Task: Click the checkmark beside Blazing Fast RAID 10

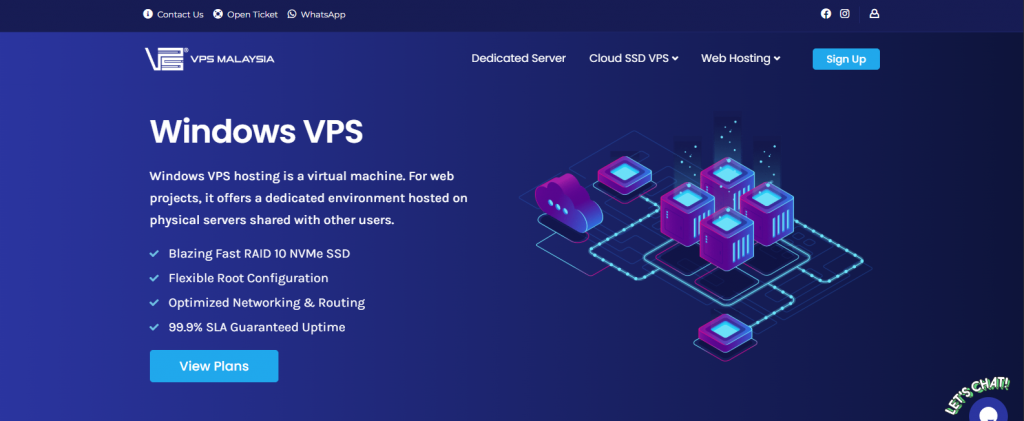Action: [154, 253]
